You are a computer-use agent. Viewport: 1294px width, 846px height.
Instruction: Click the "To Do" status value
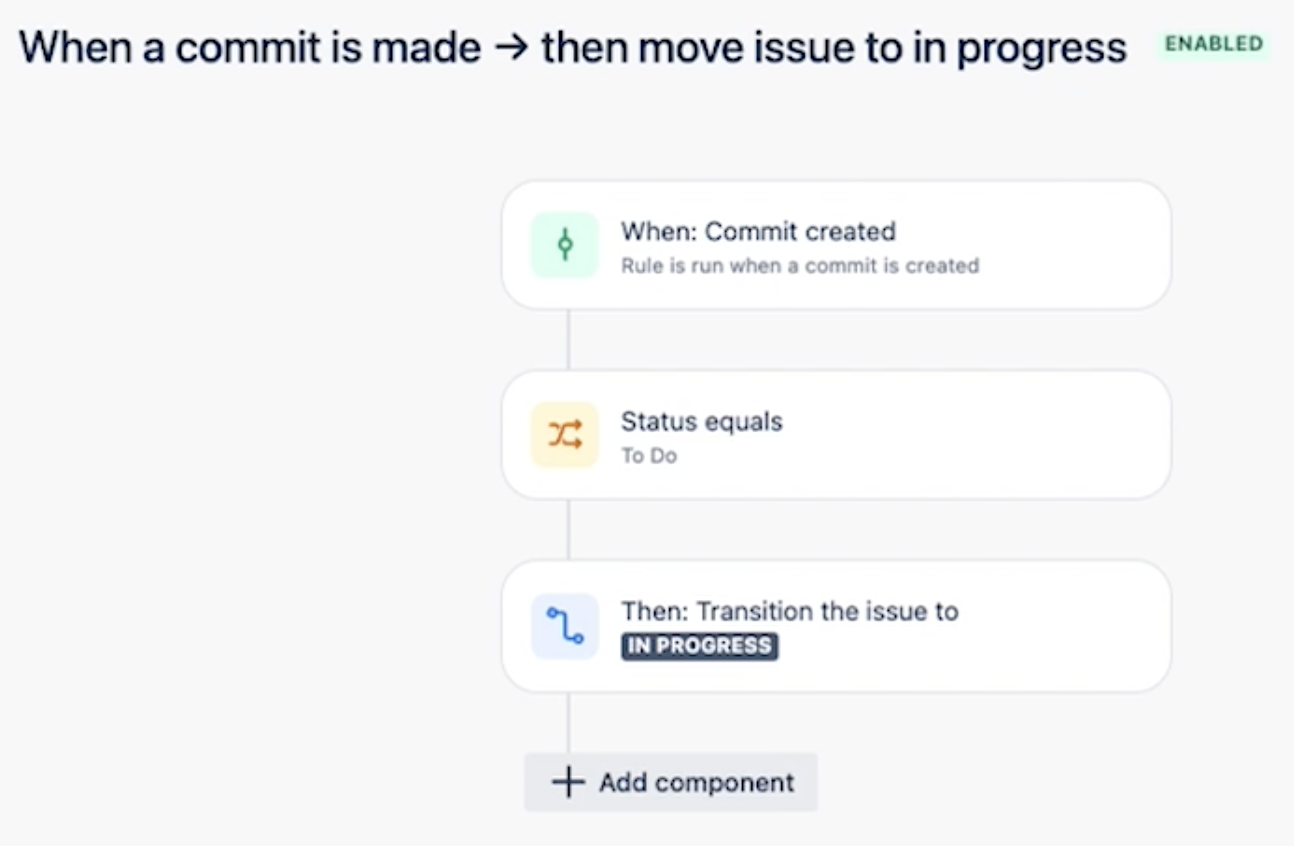coord(648,456)
